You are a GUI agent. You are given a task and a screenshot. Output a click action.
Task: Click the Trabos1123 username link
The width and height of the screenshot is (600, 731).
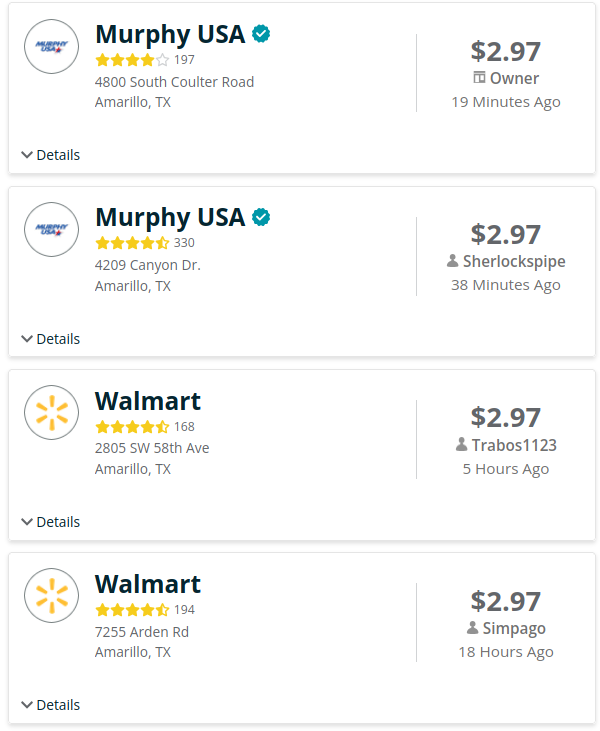point(514,444)
